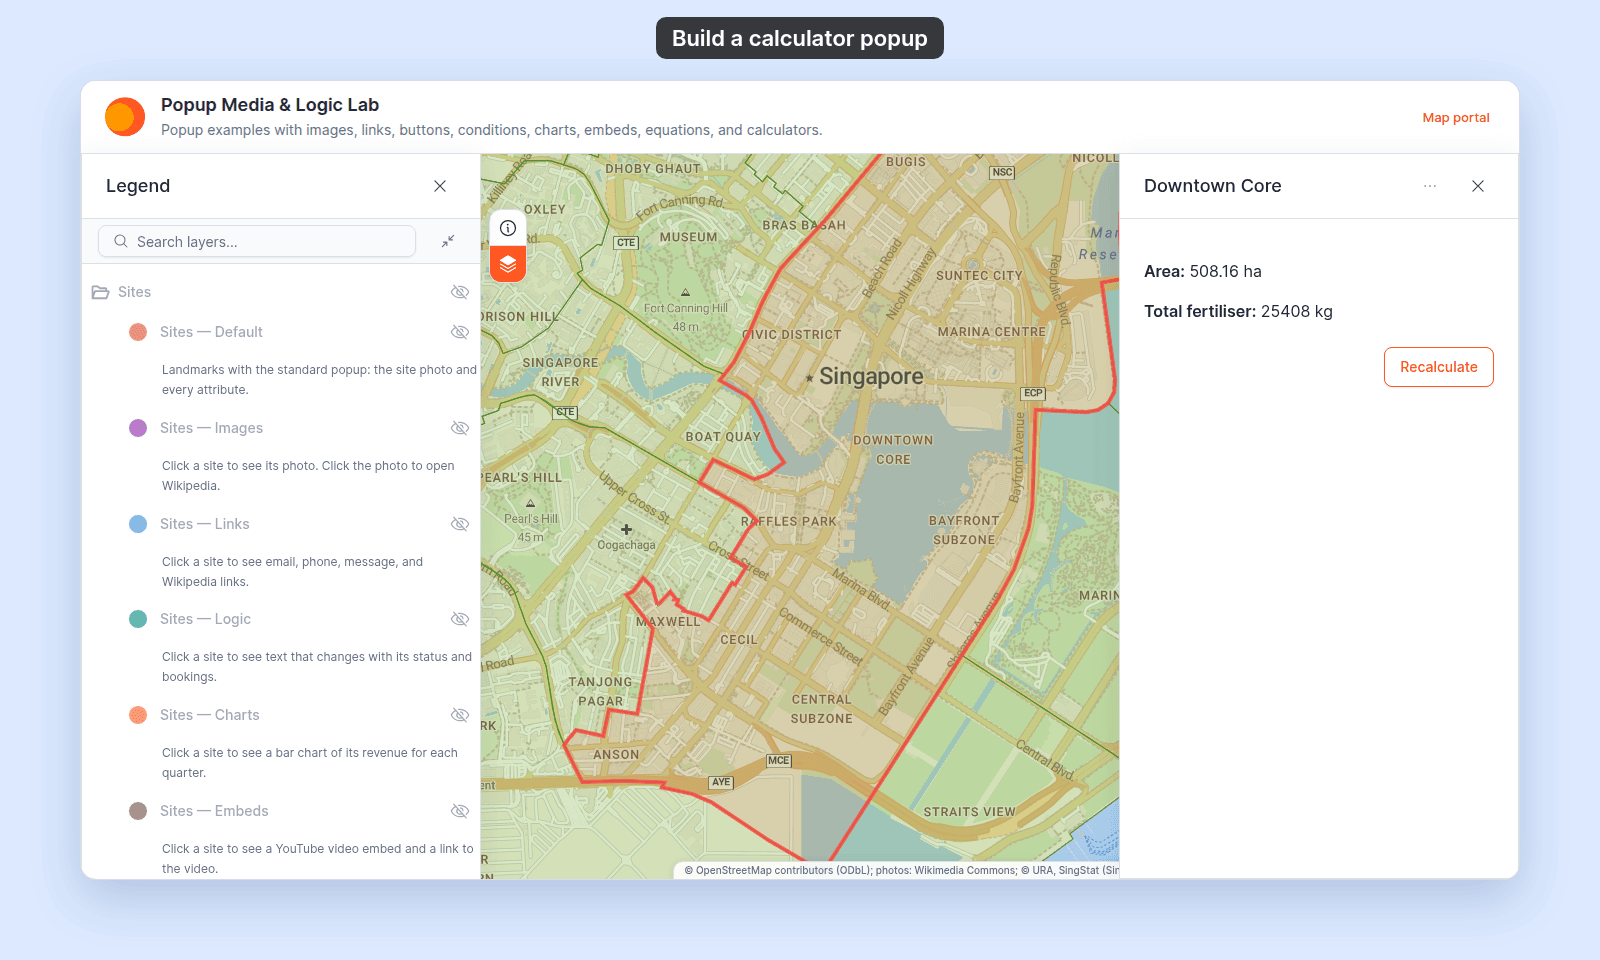Click the Recalculate button
This screenshot has height=960, width=1600.
coord(1438,367)
